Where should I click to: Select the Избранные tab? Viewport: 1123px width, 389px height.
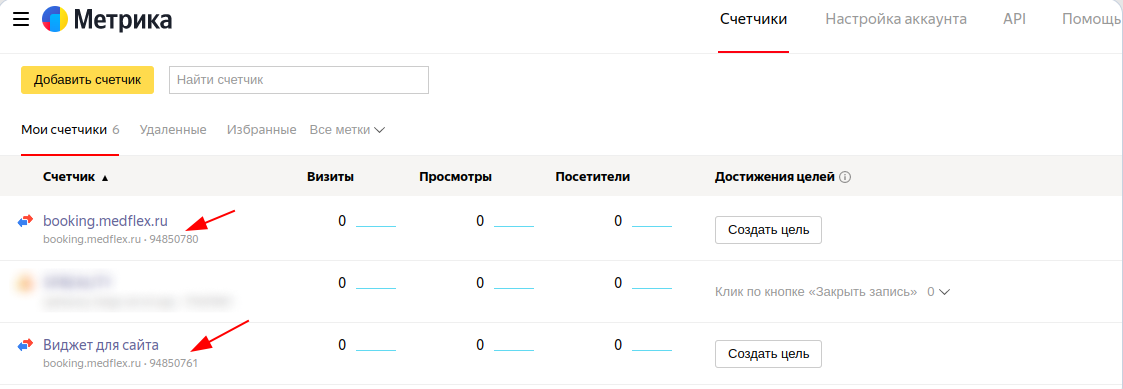261,130
